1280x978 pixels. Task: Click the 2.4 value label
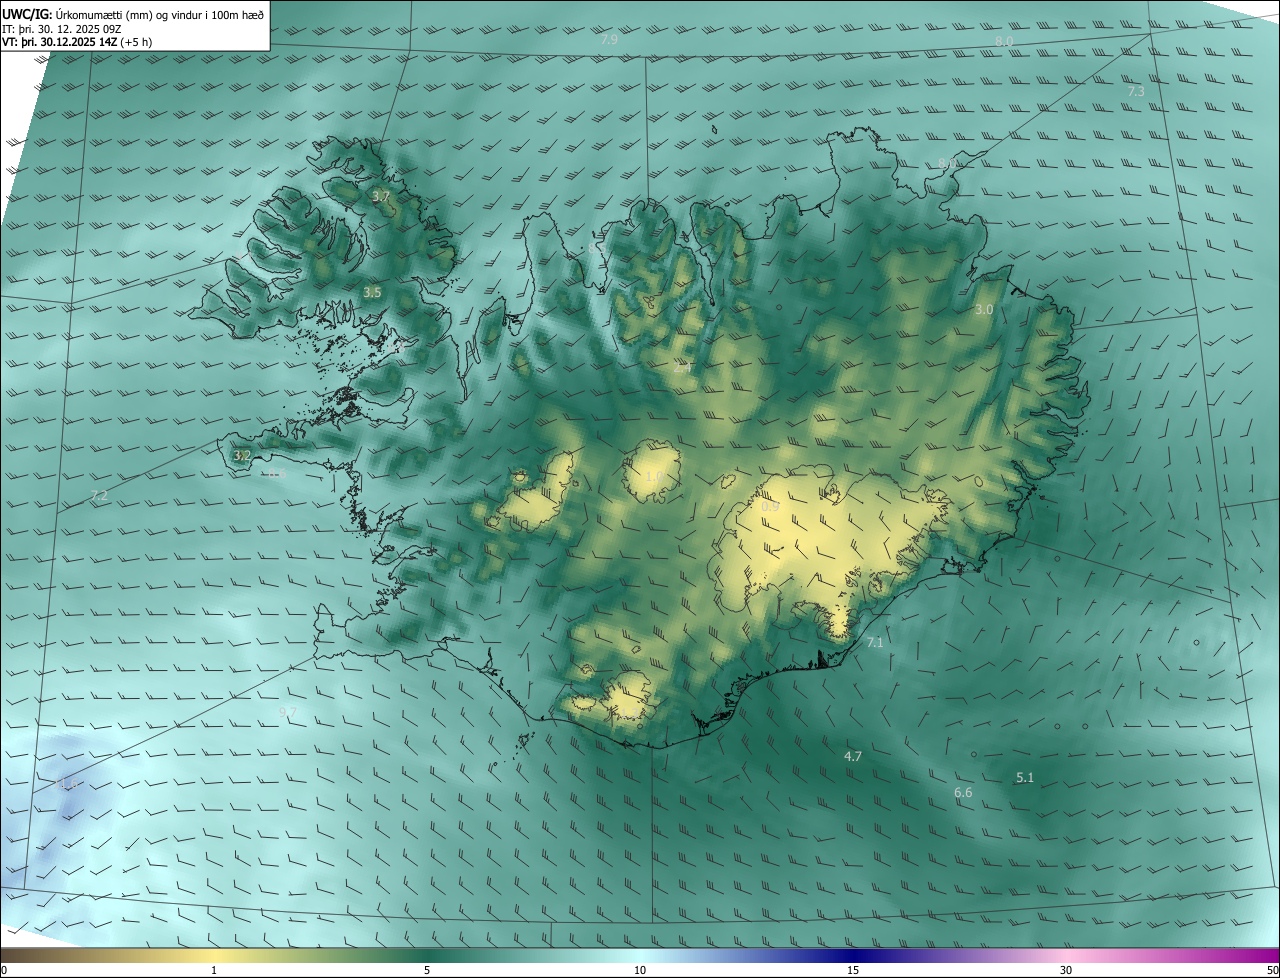coord(683,368)
